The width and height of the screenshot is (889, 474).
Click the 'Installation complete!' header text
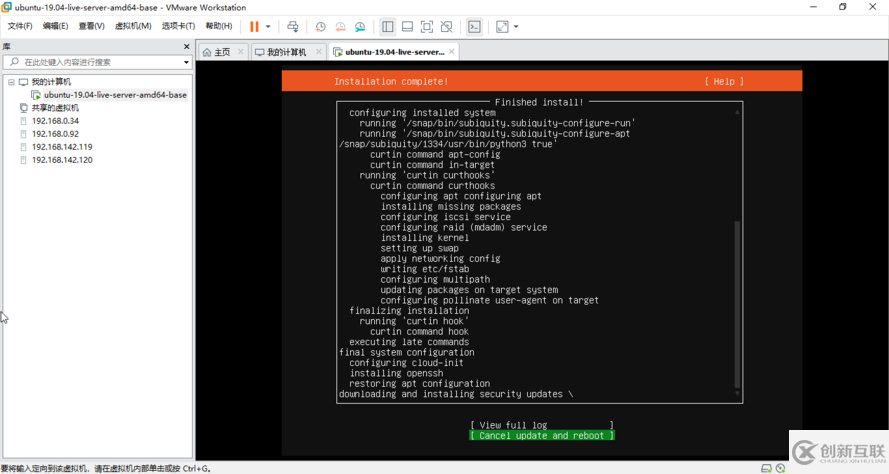pyautogui.click(x=391, y=82)
